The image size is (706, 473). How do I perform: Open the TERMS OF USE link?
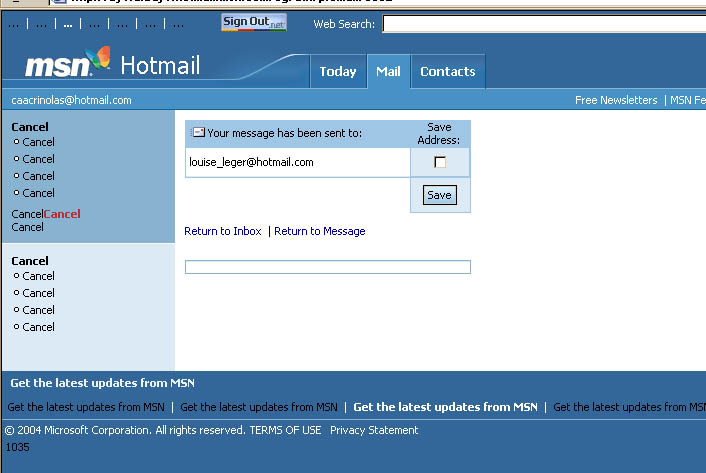click(x=286, y=430)
